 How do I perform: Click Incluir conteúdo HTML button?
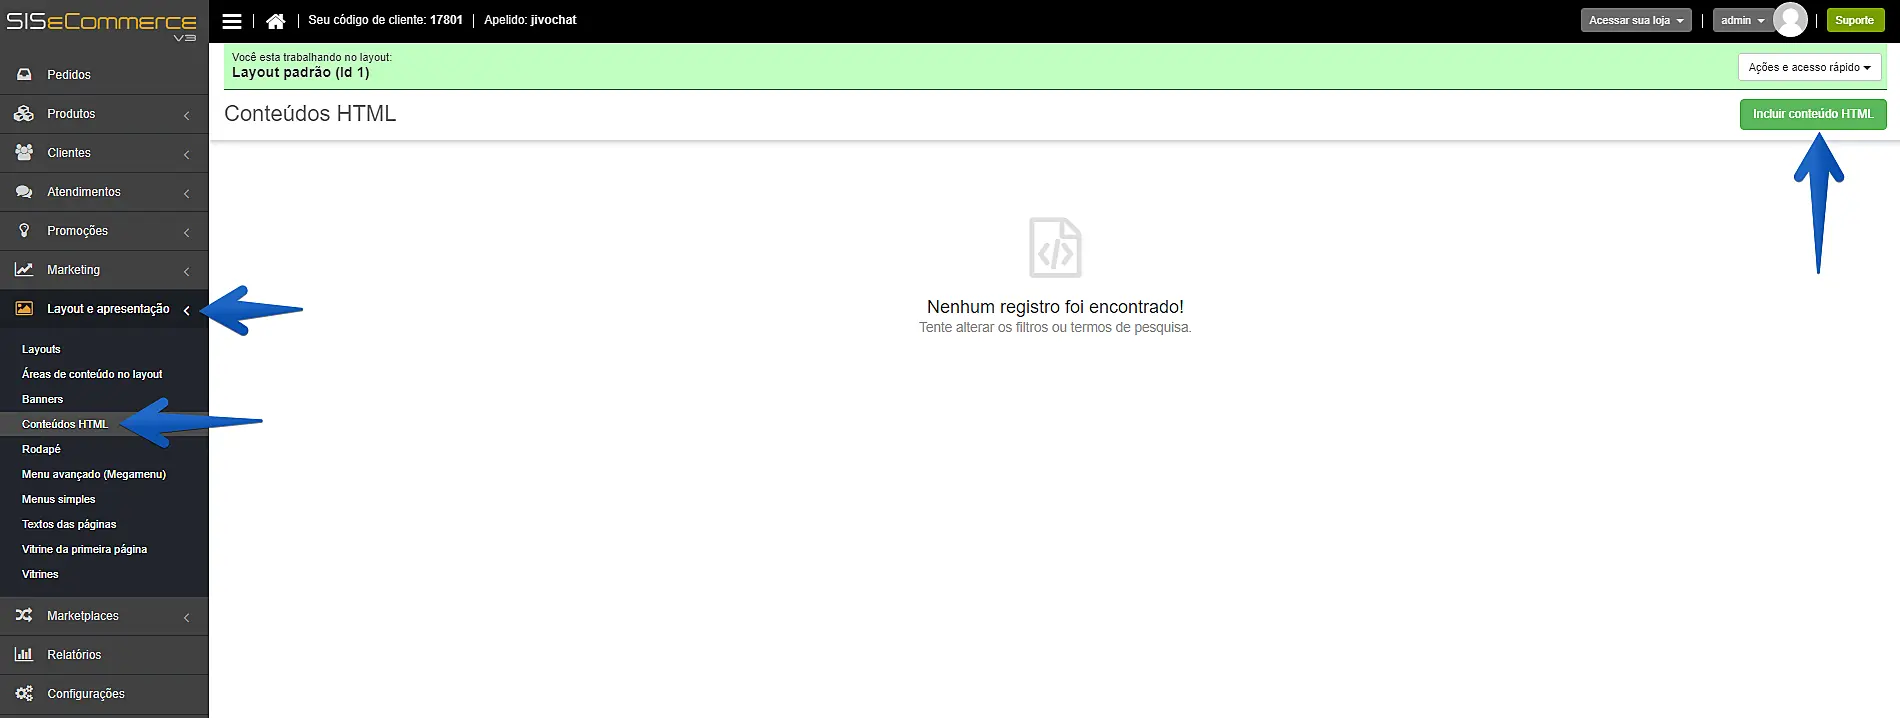tap(1813, 114)
